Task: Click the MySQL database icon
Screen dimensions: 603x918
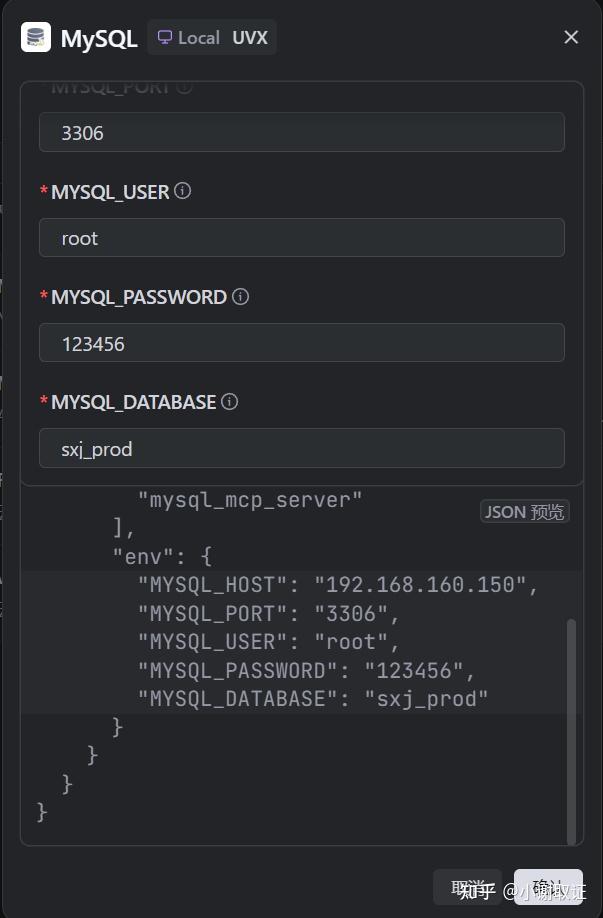Action: point(35,36)
